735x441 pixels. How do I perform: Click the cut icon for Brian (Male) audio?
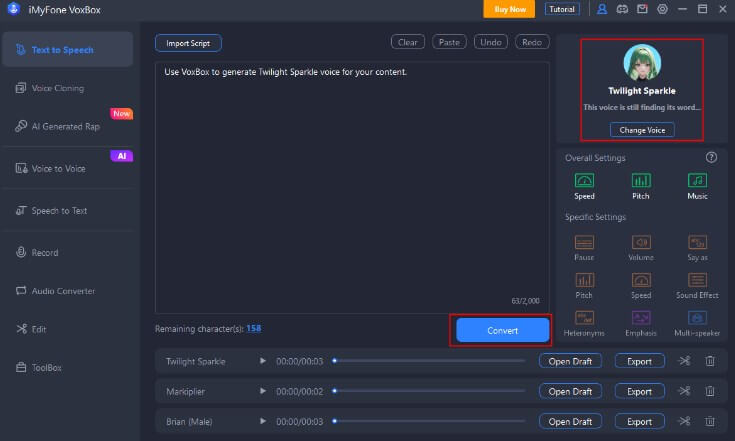click(684, 421)
